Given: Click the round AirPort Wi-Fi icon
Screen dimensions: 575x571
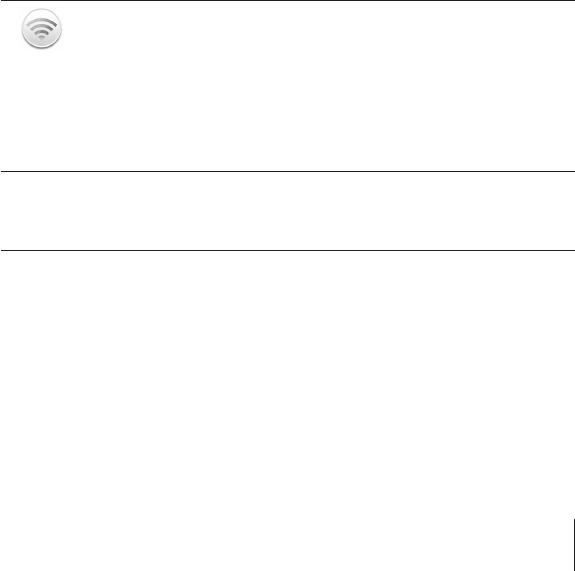Looking at the screenshot, I should coord(41,29).
